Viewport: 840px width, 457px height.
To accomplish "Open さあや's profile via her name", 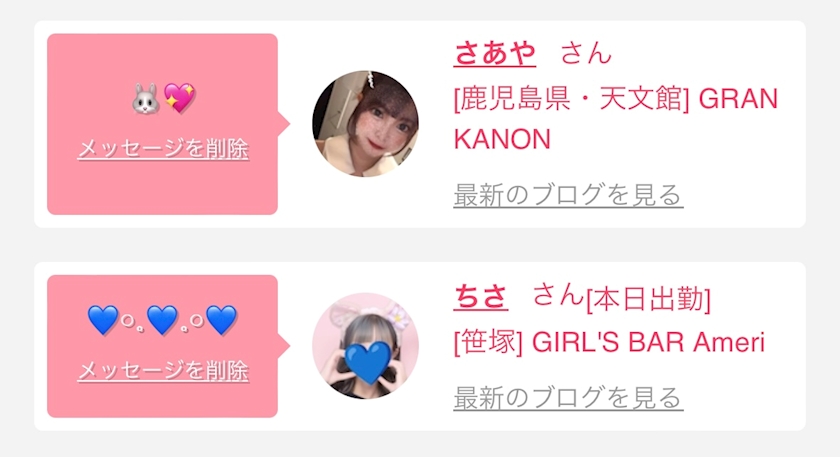I will pos(494,54).
